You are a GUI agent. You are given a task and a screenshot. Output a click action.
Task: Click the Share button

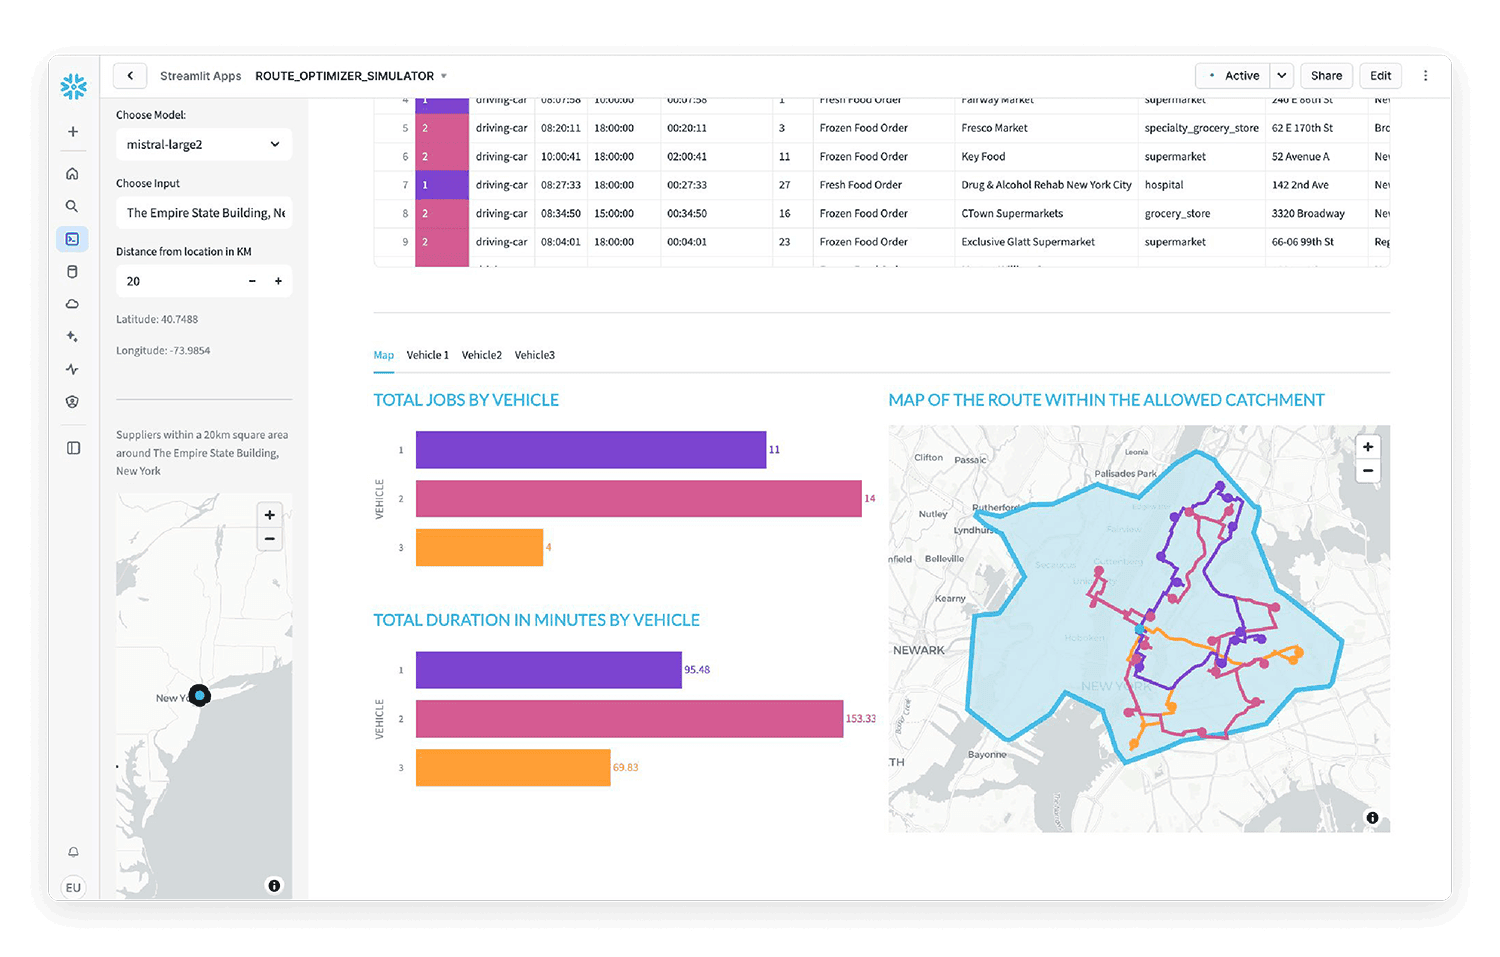[1326, 76]
